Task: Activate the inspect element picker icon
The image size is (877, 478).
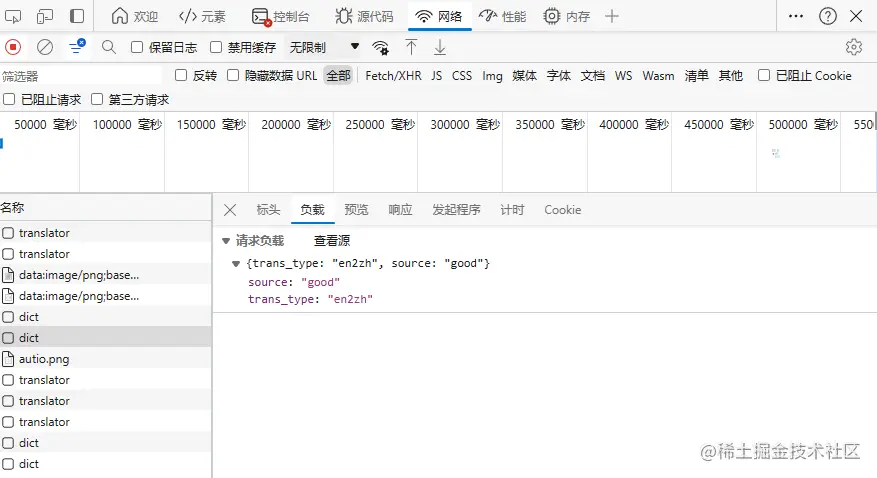Action: (13, 16)
